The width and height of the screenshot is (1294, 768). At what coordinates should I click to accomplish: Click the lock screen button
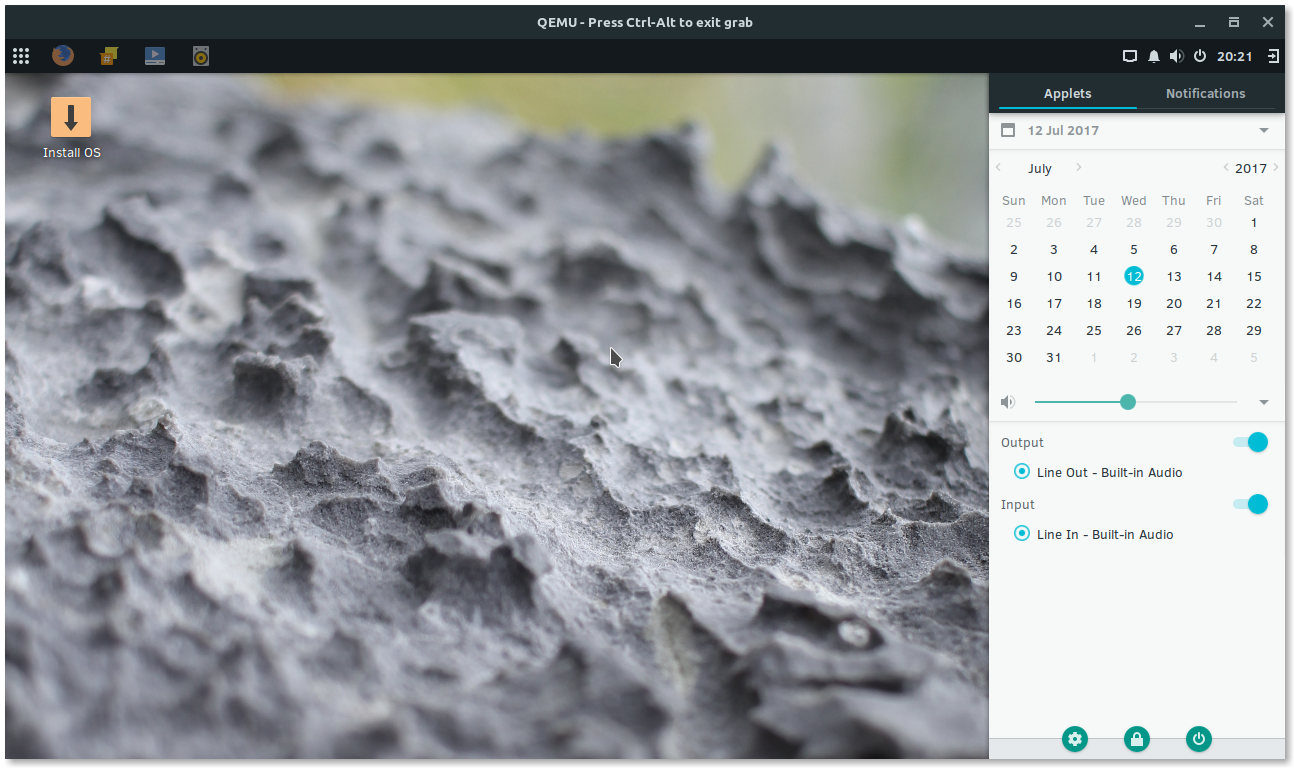[x=1136, y=739]
